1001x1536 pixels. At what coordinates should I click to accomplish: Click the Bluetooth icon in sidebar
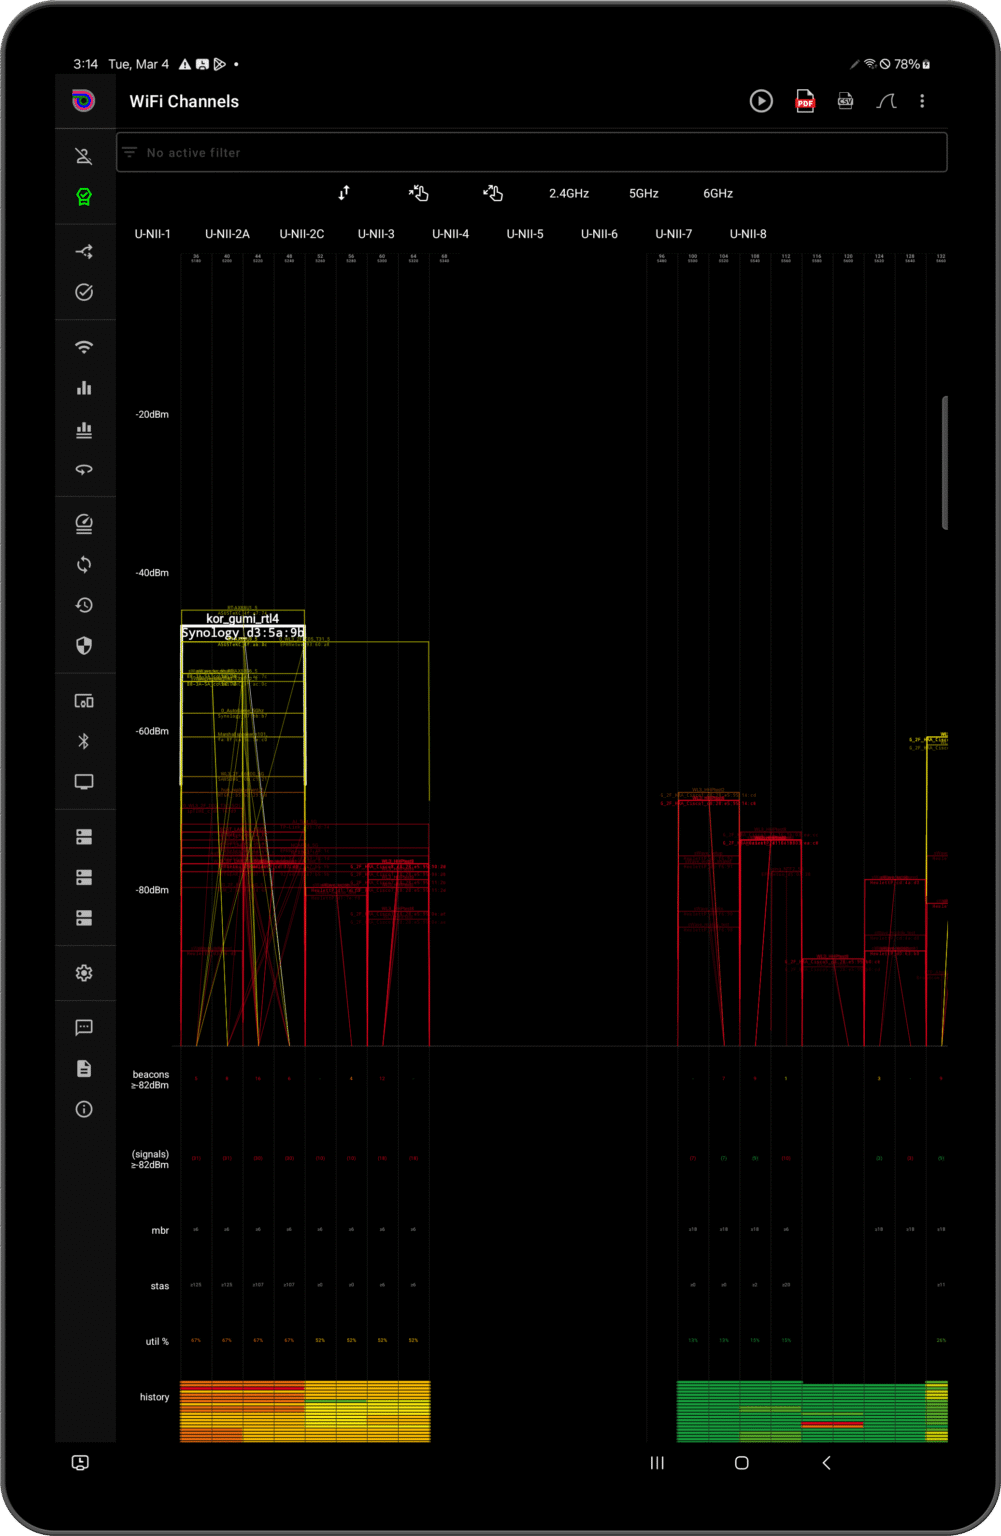(x=84, y=741)
